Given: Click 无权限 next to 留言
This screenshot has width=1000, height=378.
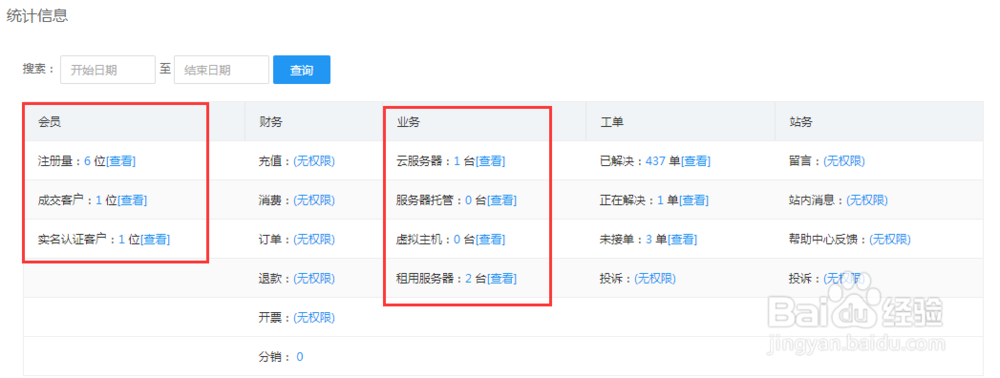Looking at the screenshot, I should tap(844, 161).
